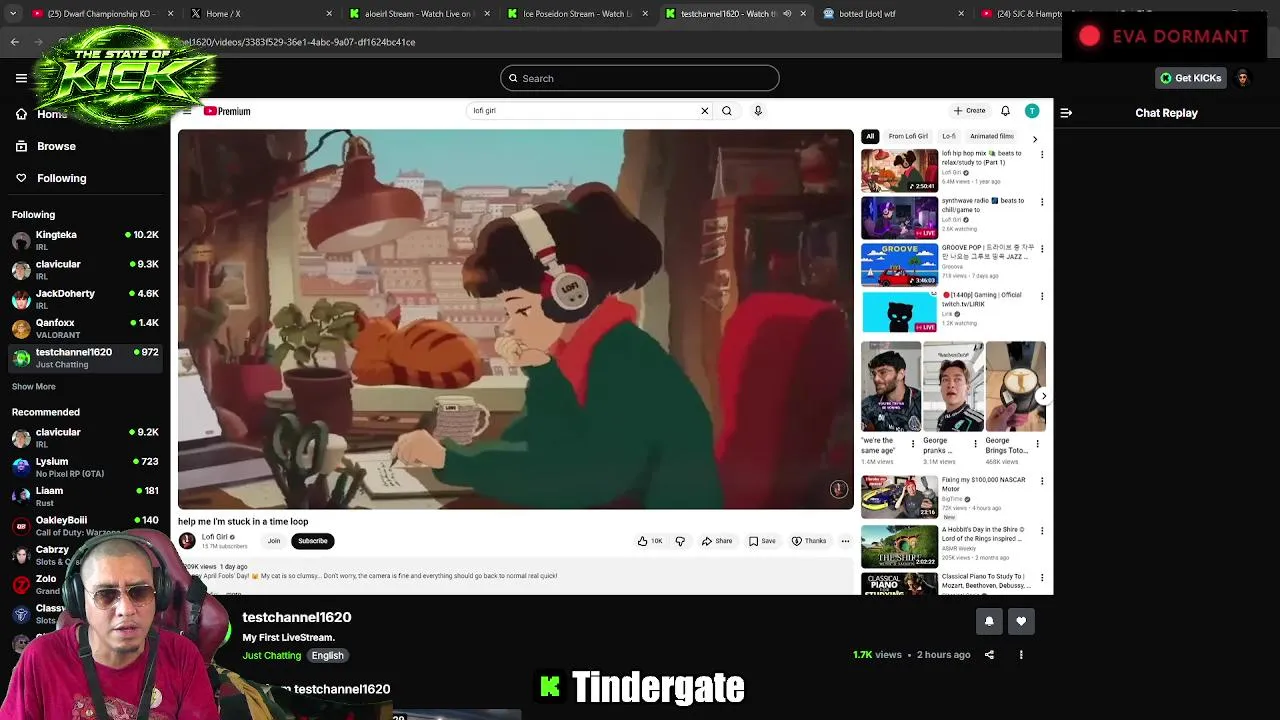1280x720 pixels.
Task: Click the muted-tab speaker icon on testchannel1620 tab
Action: click(787, 14)
